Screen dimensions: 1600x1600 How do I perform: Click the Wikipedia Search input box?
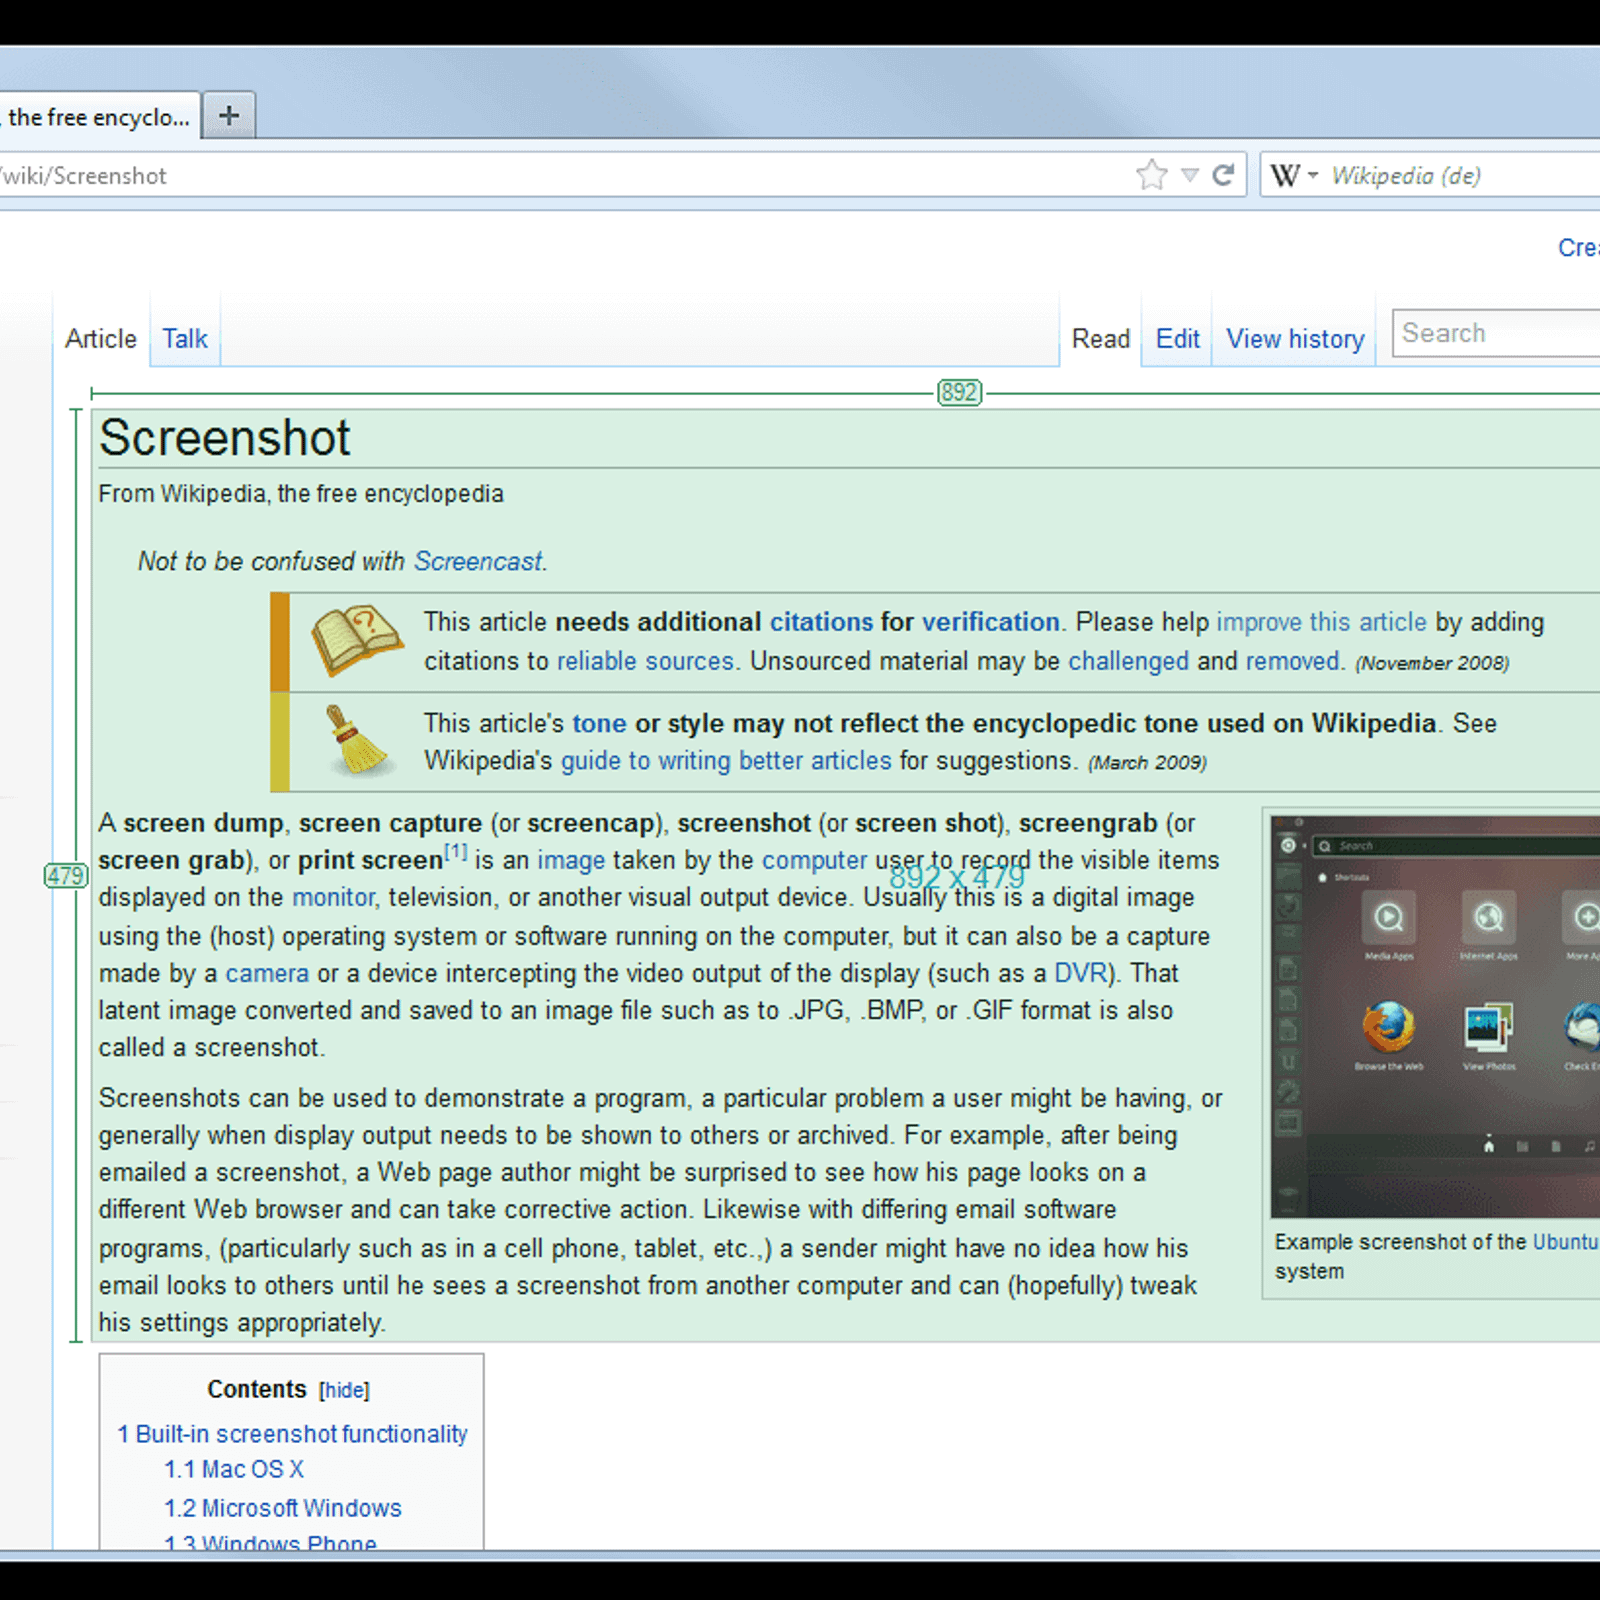click(1497, 333)
